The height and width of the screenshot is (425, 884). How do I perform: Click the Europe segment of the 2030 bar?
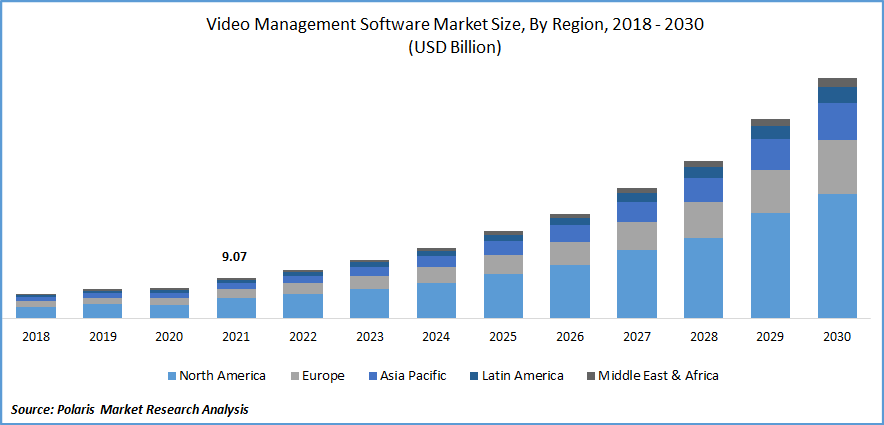coord(837,167)
